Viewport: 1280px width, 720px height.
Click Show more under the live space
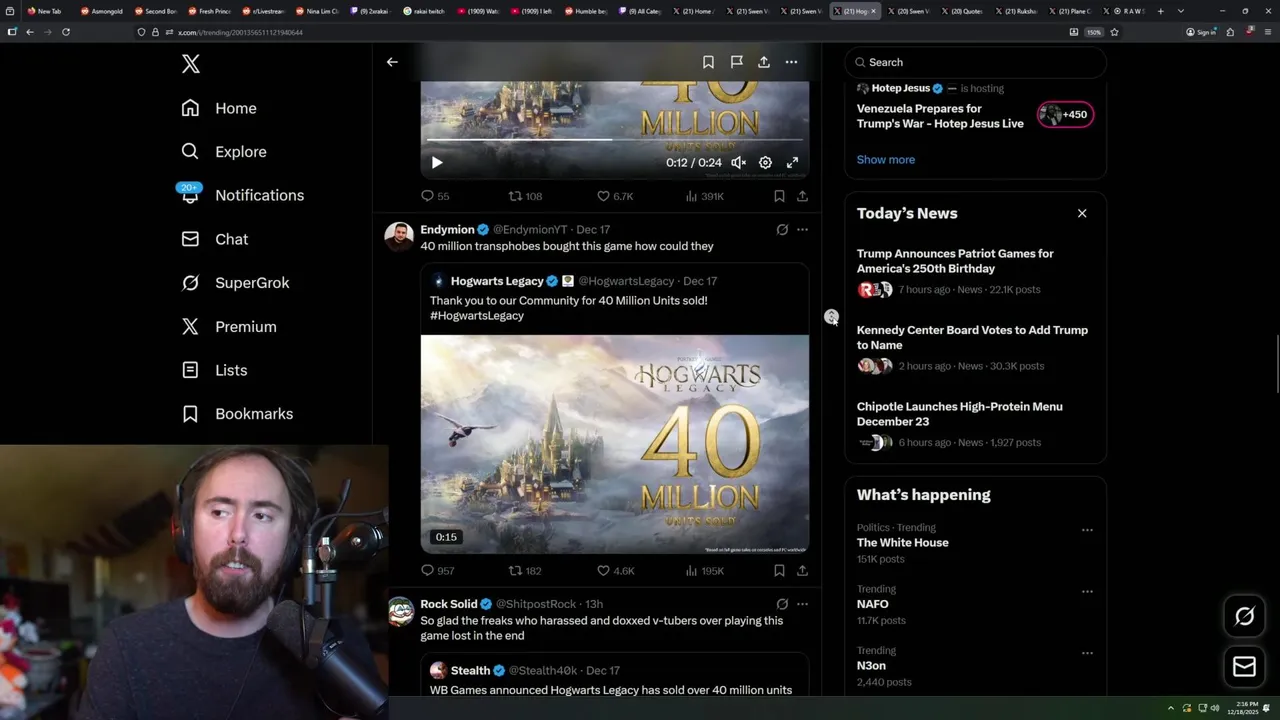pos(885,159)
